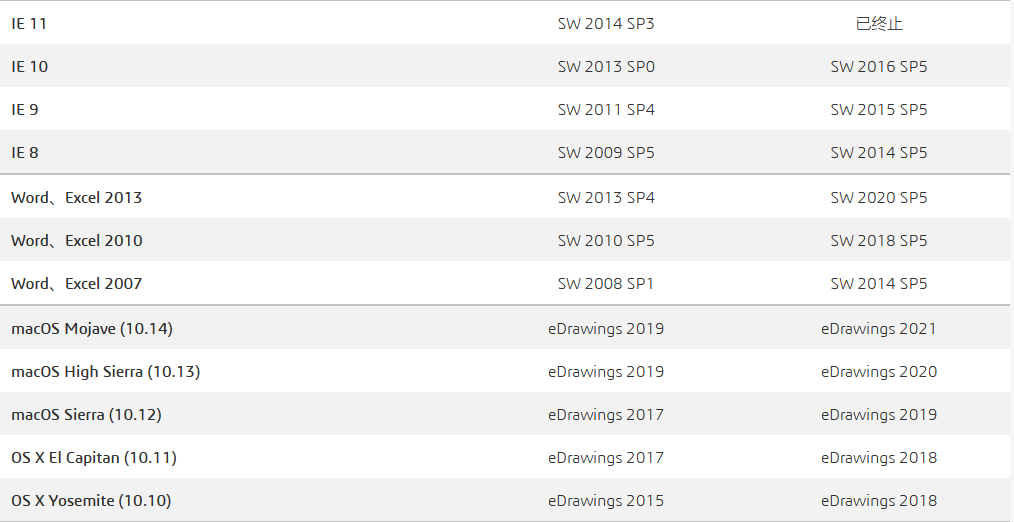This screenshot has height=522, width=1014.
Task: Click eDrawings 2021 cell
Action: click(878, 329)
